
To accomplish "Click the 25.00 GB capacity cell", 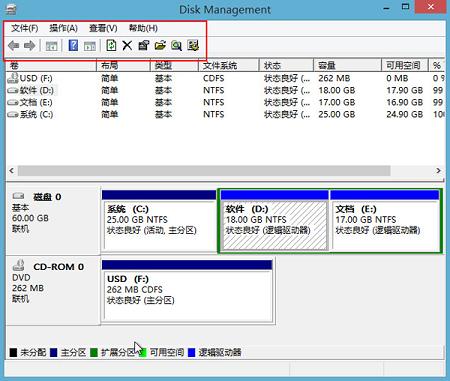I will coord(337,114).
